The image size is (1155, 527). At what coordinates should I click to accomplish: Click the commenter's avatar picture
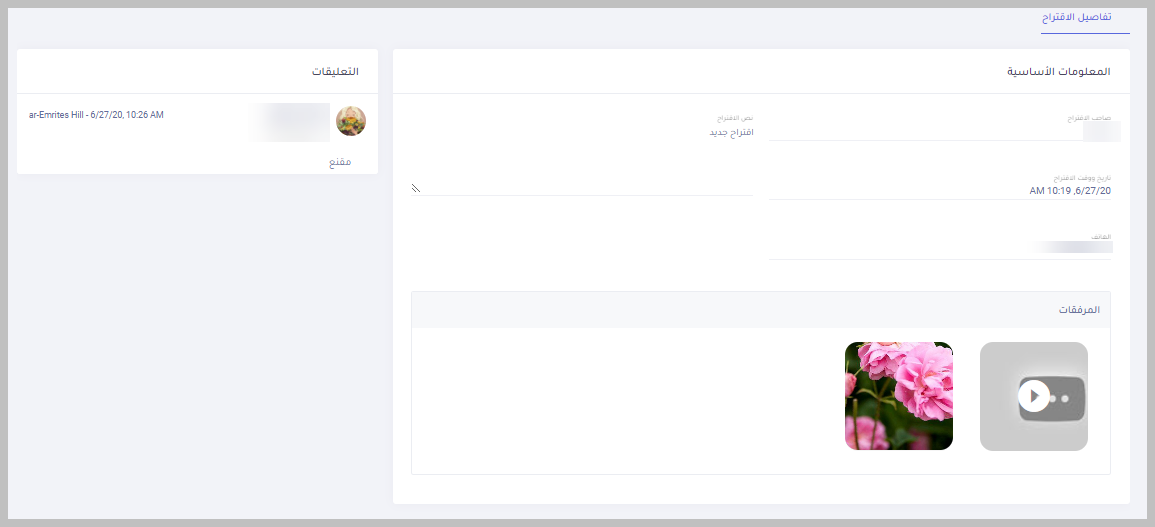[351, 121]
